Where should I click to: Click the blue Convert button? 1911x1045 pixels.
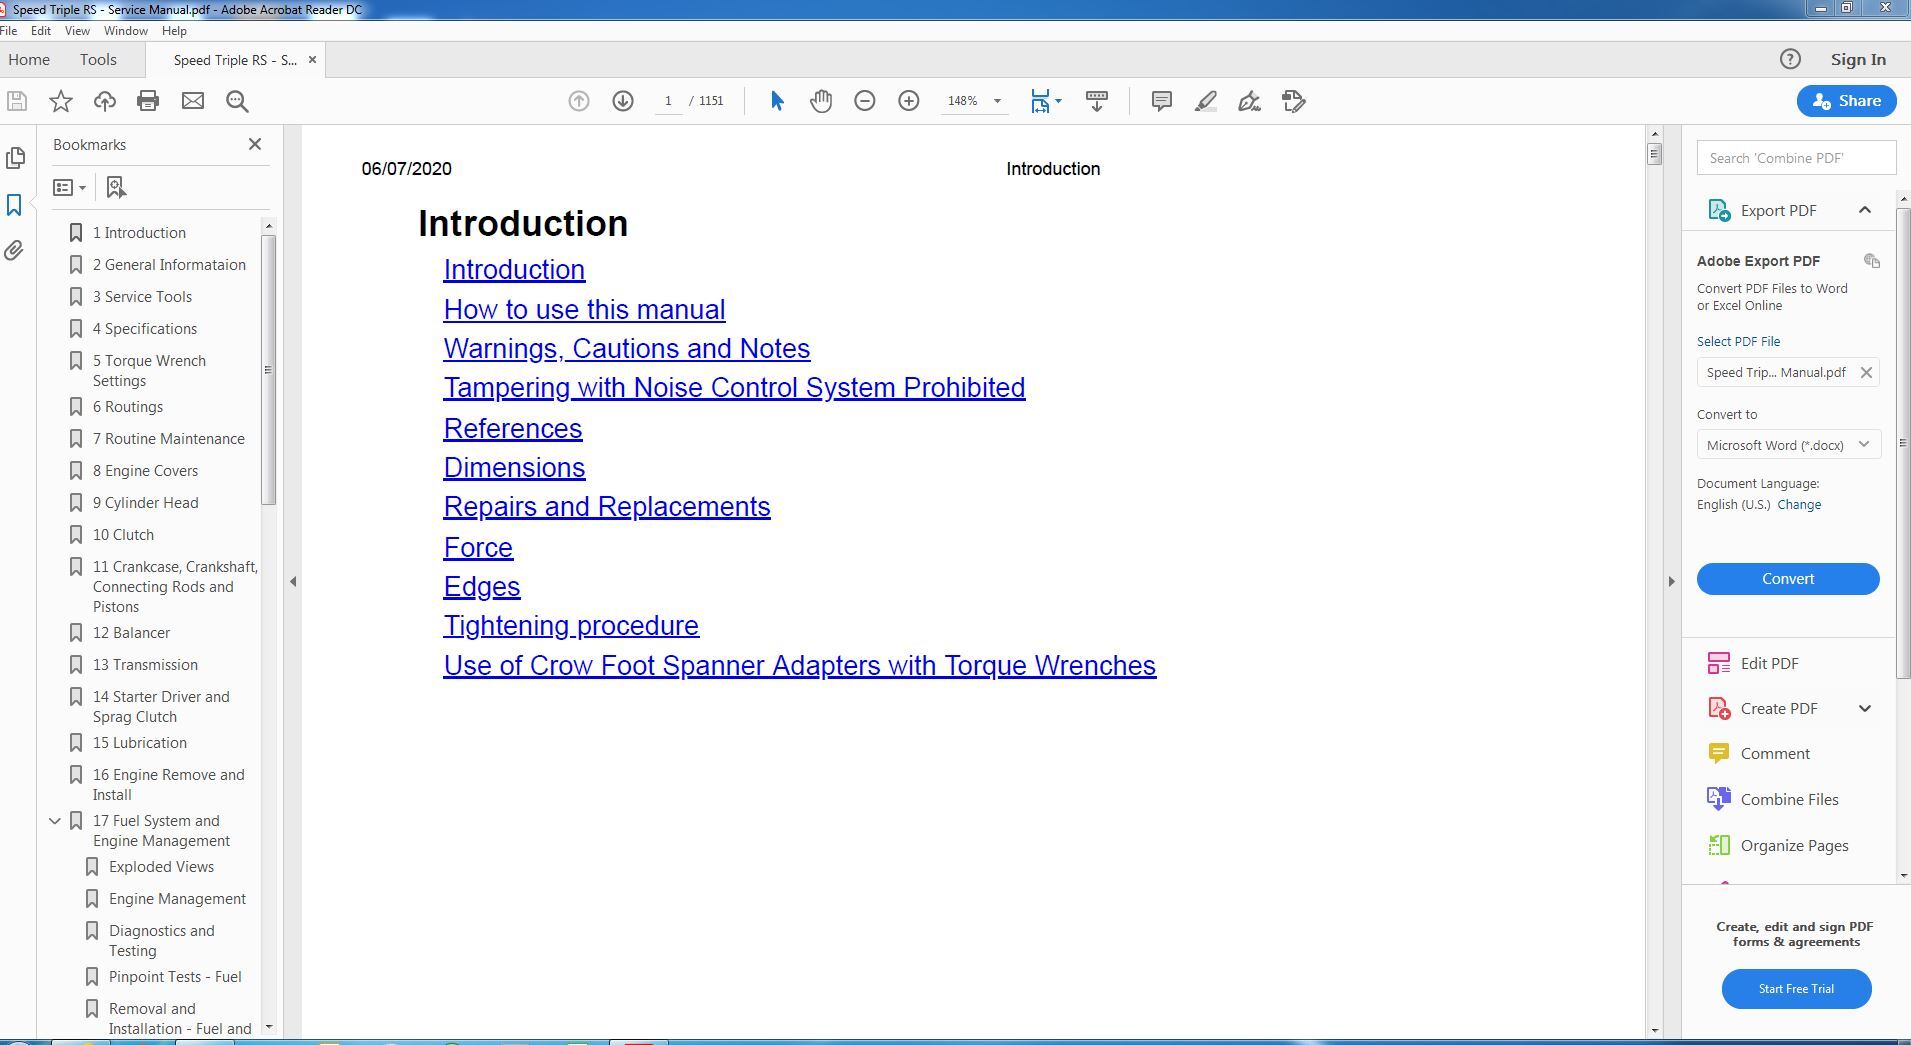click(1787, 579)
